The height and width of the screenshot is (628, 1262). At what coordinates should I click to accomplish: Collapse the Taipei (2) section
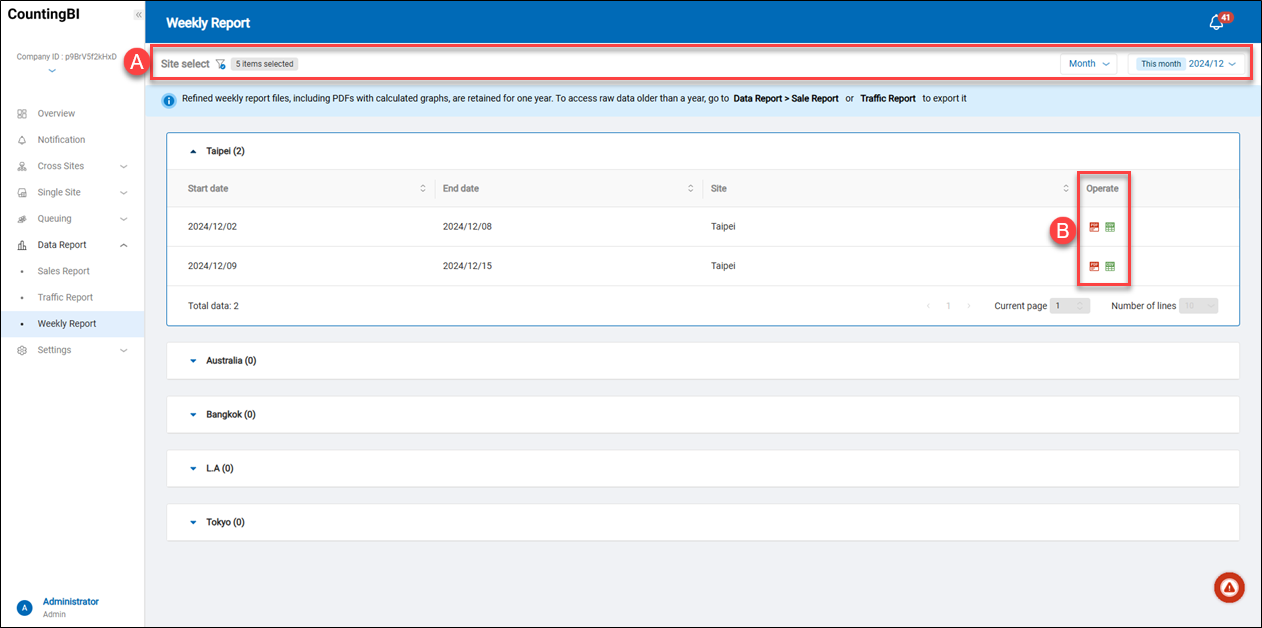[x=194, y=152]
